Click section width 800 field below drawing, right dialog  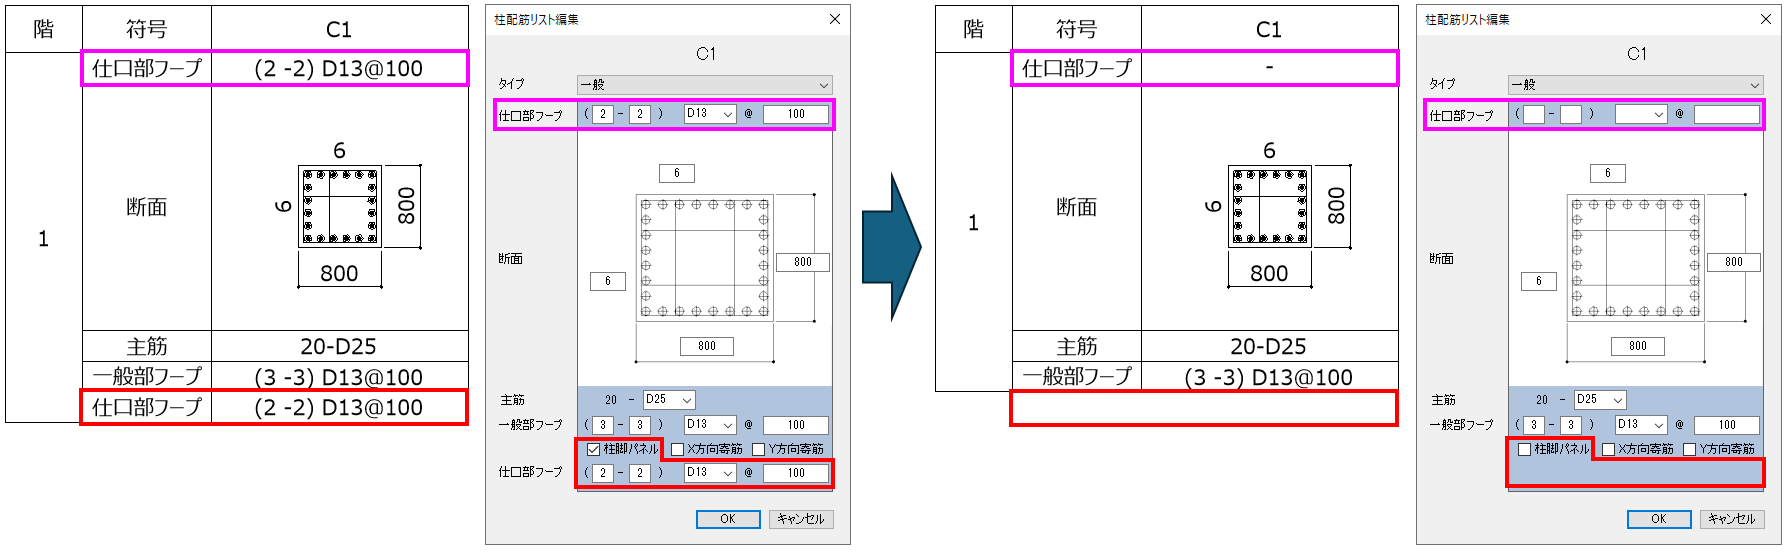(1638, 346)
